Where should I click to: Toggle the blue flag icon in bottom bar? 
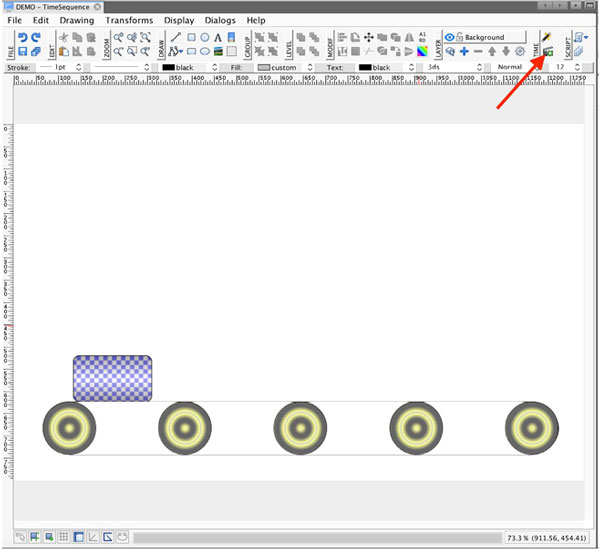pyautogui.click(x=34, y=537)
